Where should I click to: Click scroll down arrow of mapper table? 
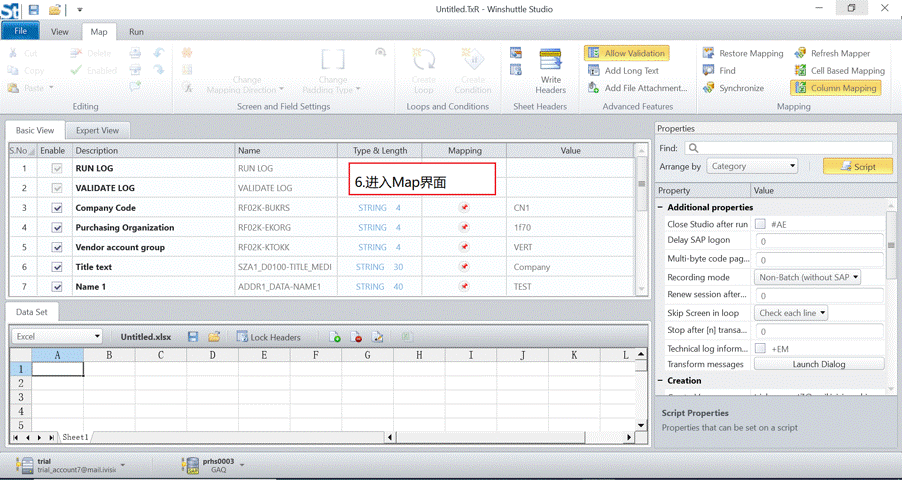point(641,289)
